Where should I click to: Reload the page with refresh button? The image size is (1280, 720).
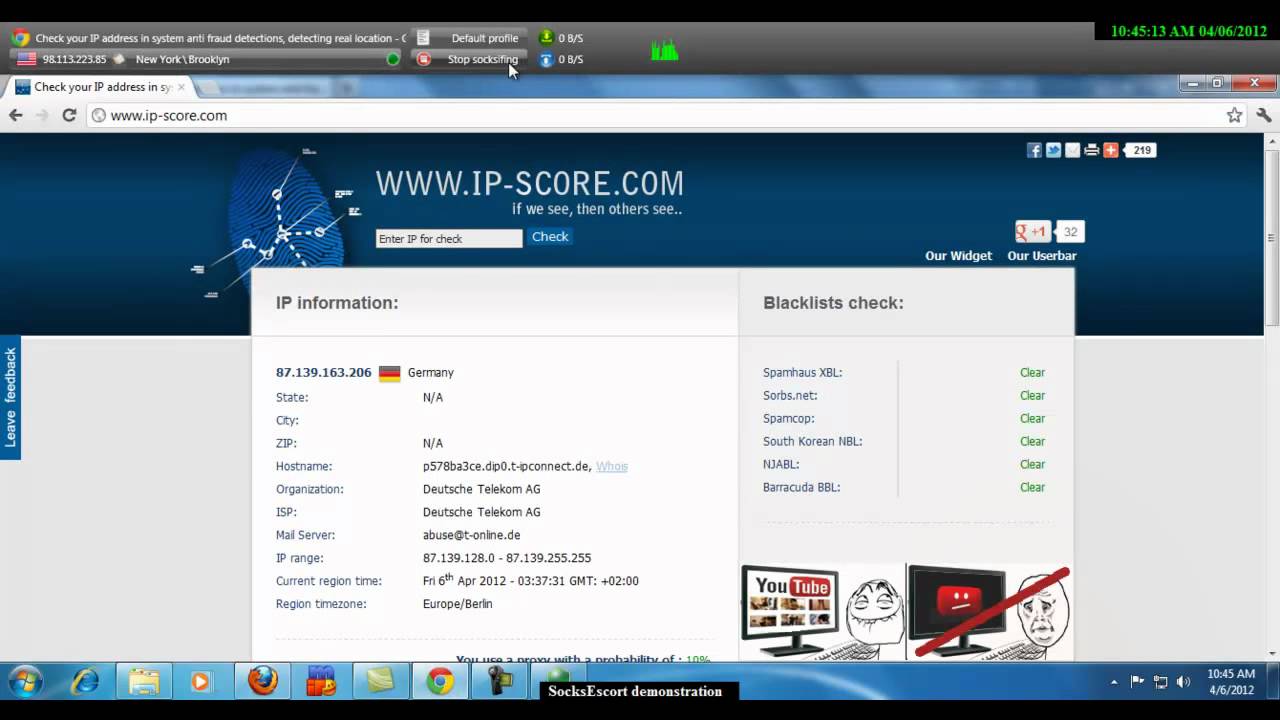click(x=69, y=115)
